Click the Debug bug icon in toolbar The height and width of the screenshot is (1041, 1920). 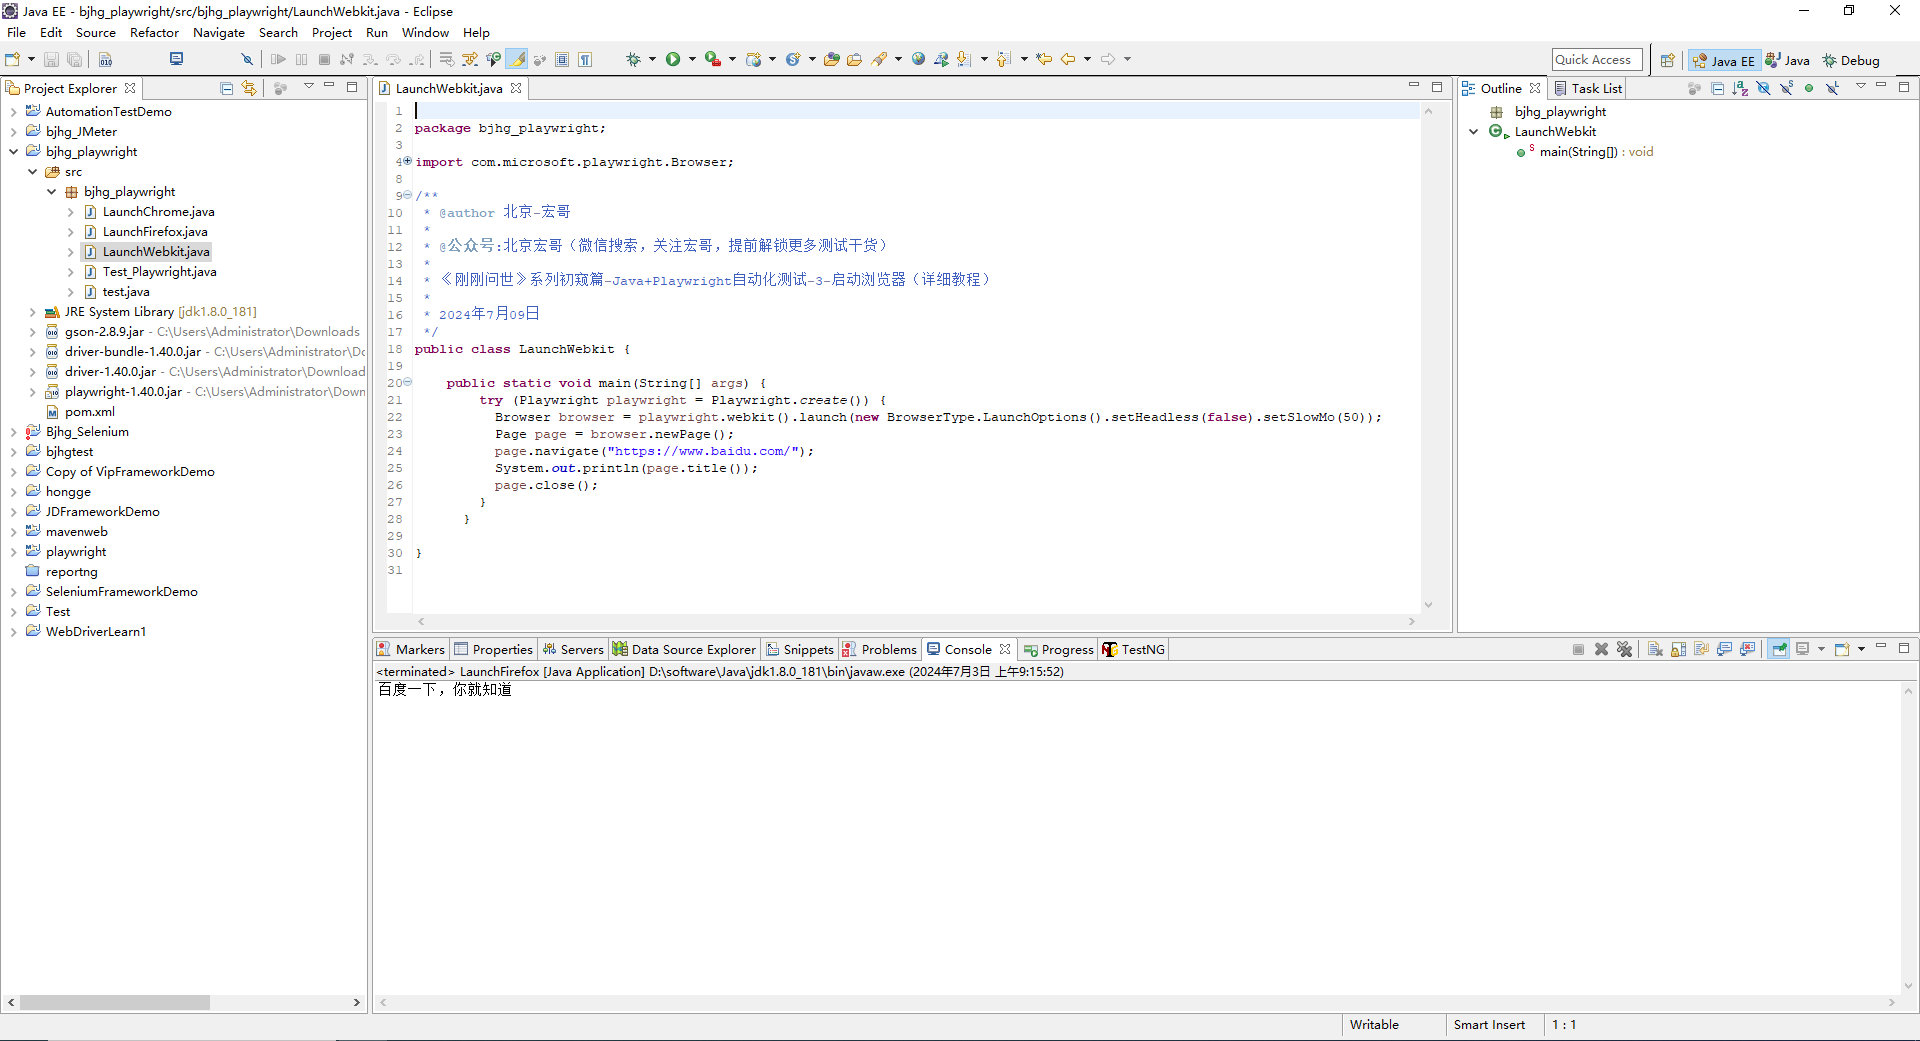[633, 59]
